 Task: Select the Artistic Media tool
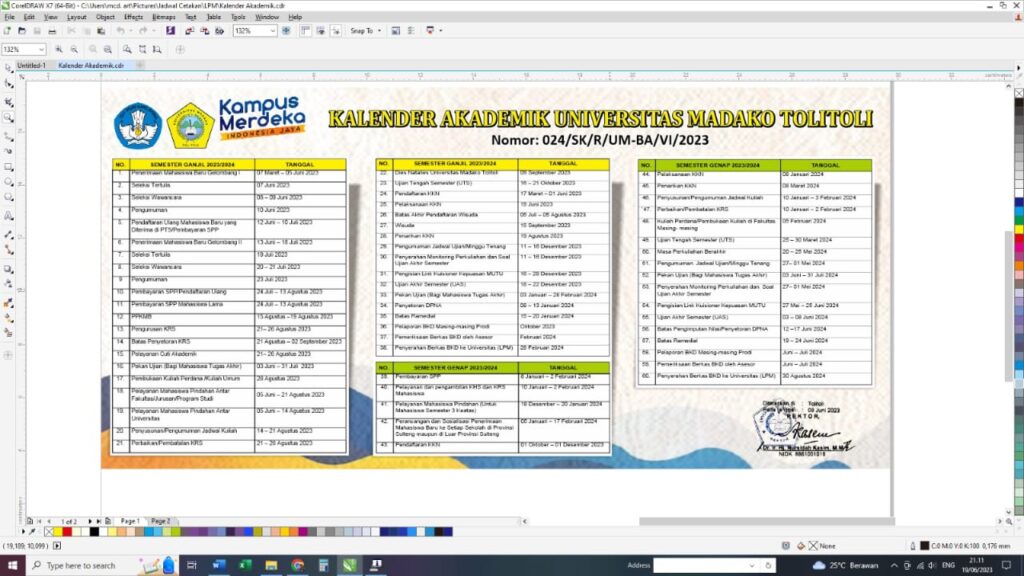tap(8, 152)
